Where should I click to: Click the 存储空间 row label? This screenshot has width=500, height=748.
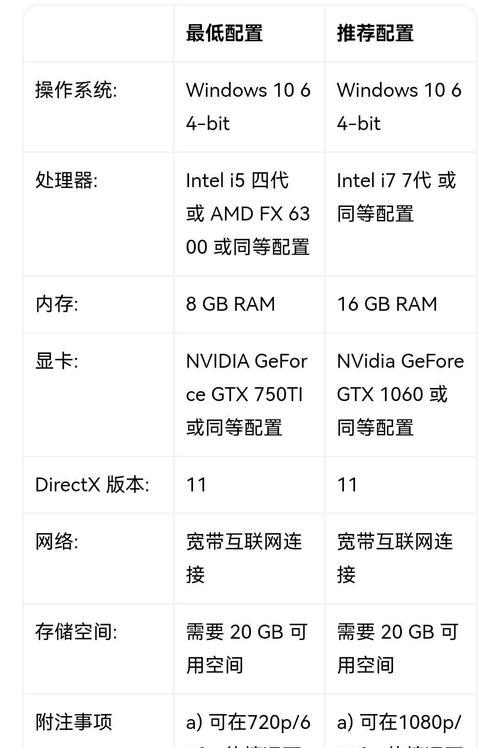pos(76,632)
